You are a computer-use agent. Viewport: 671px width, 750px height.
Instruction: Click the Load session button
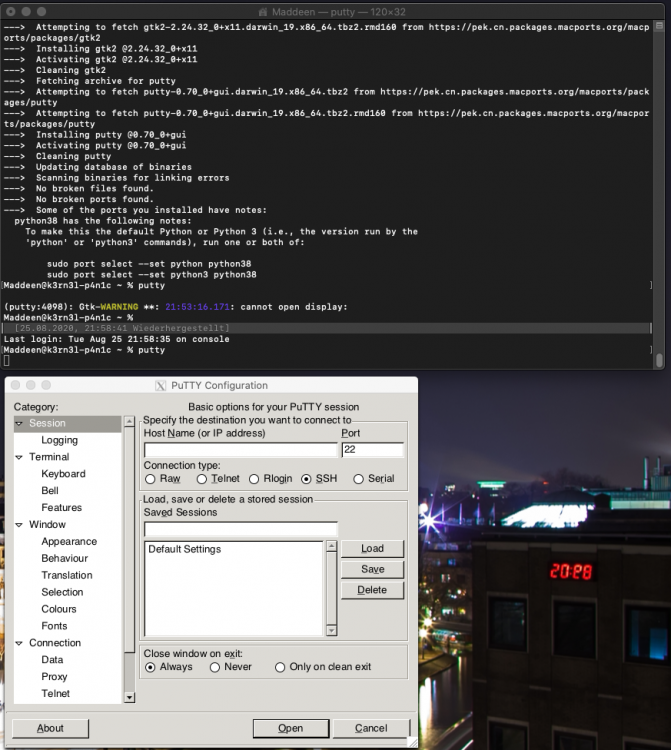(372, 549)
